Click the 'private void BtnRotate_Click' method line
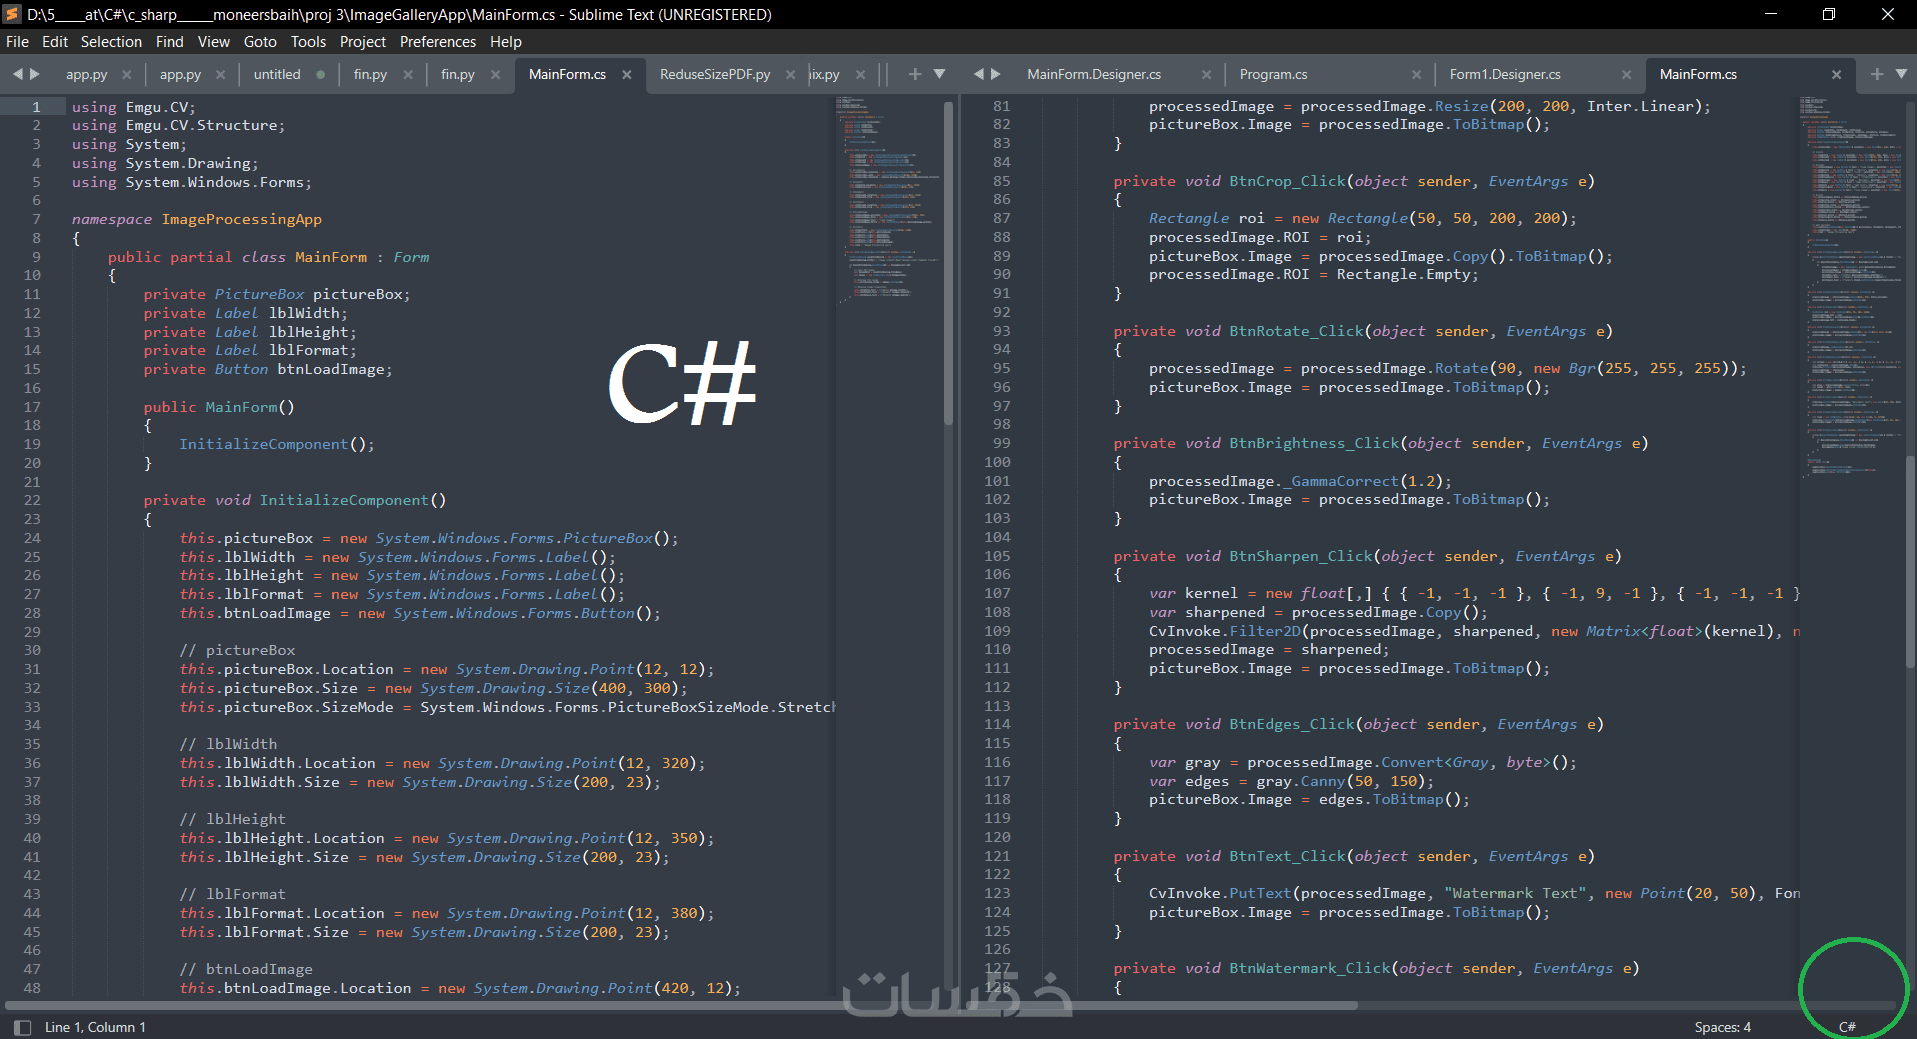 (1363, 331)
